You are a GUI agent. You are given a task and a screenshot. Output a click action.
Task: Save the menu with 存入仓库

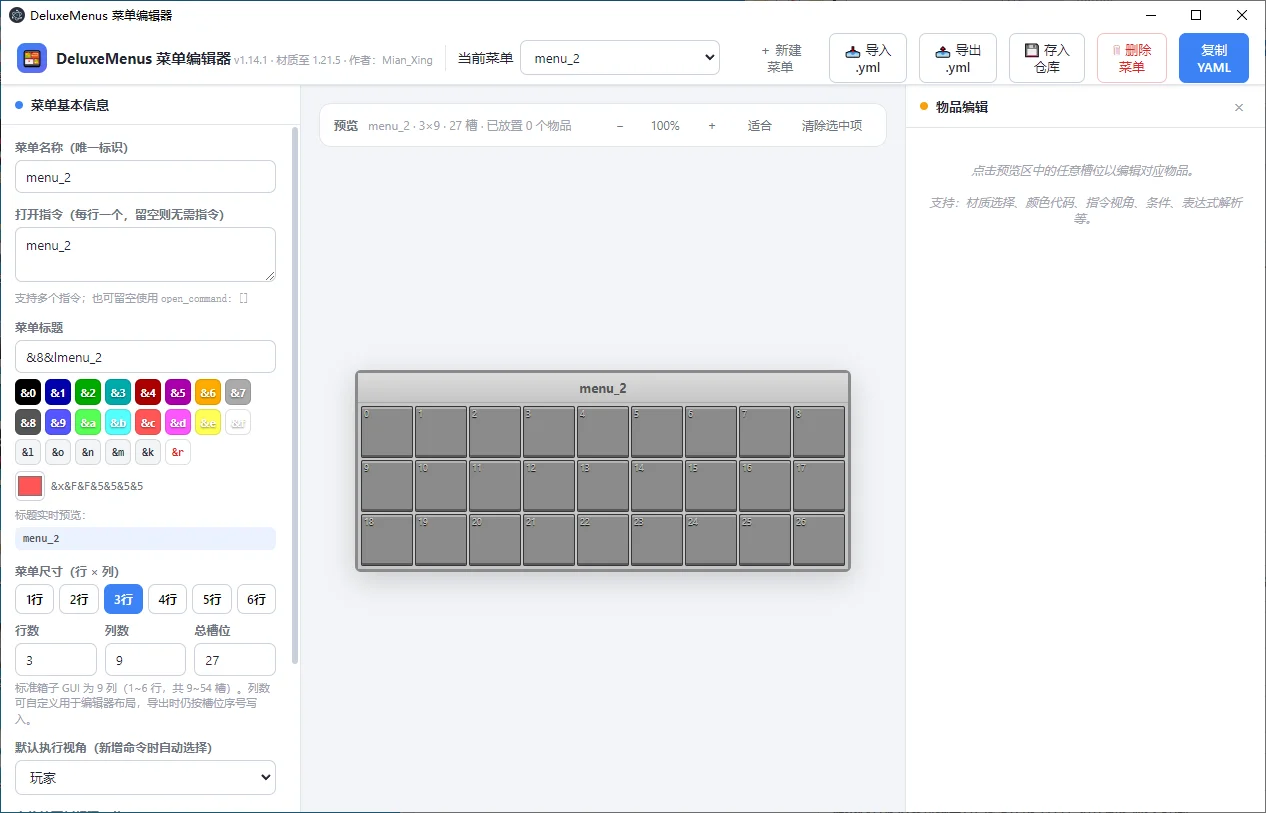pos(1047,58)
